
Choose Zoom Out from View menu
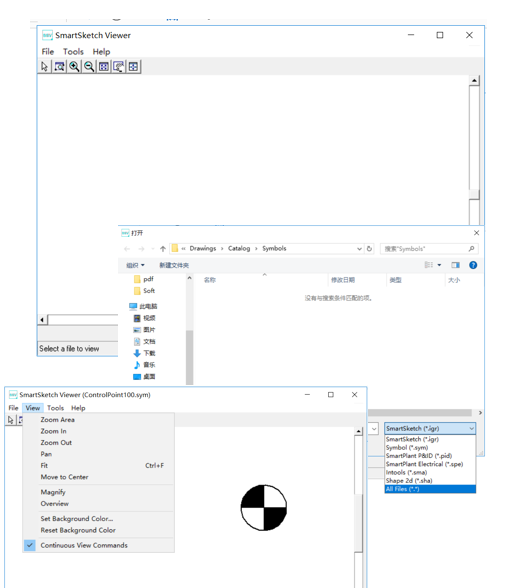(x=98, y=442)
